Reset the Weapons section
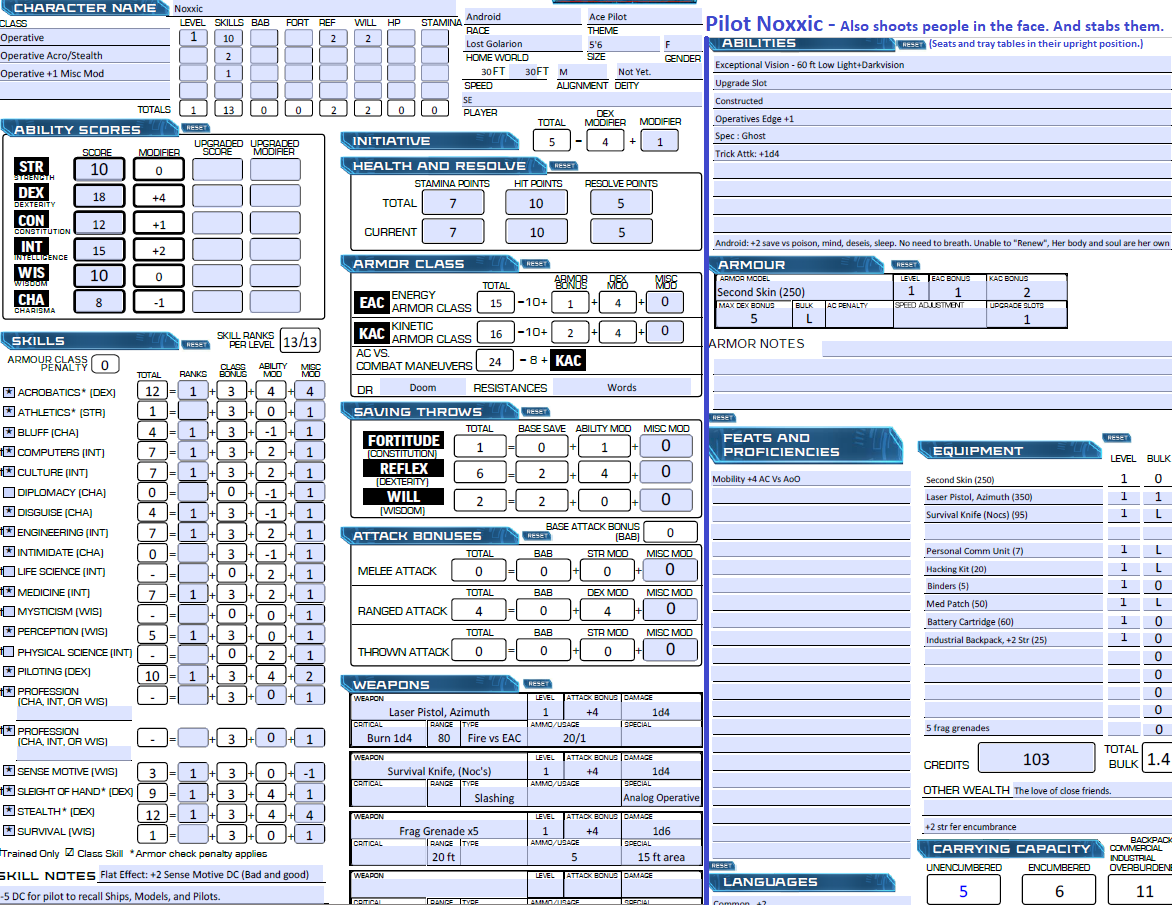The height and width of the screenshot is (905, 1172). pos(538,684)
